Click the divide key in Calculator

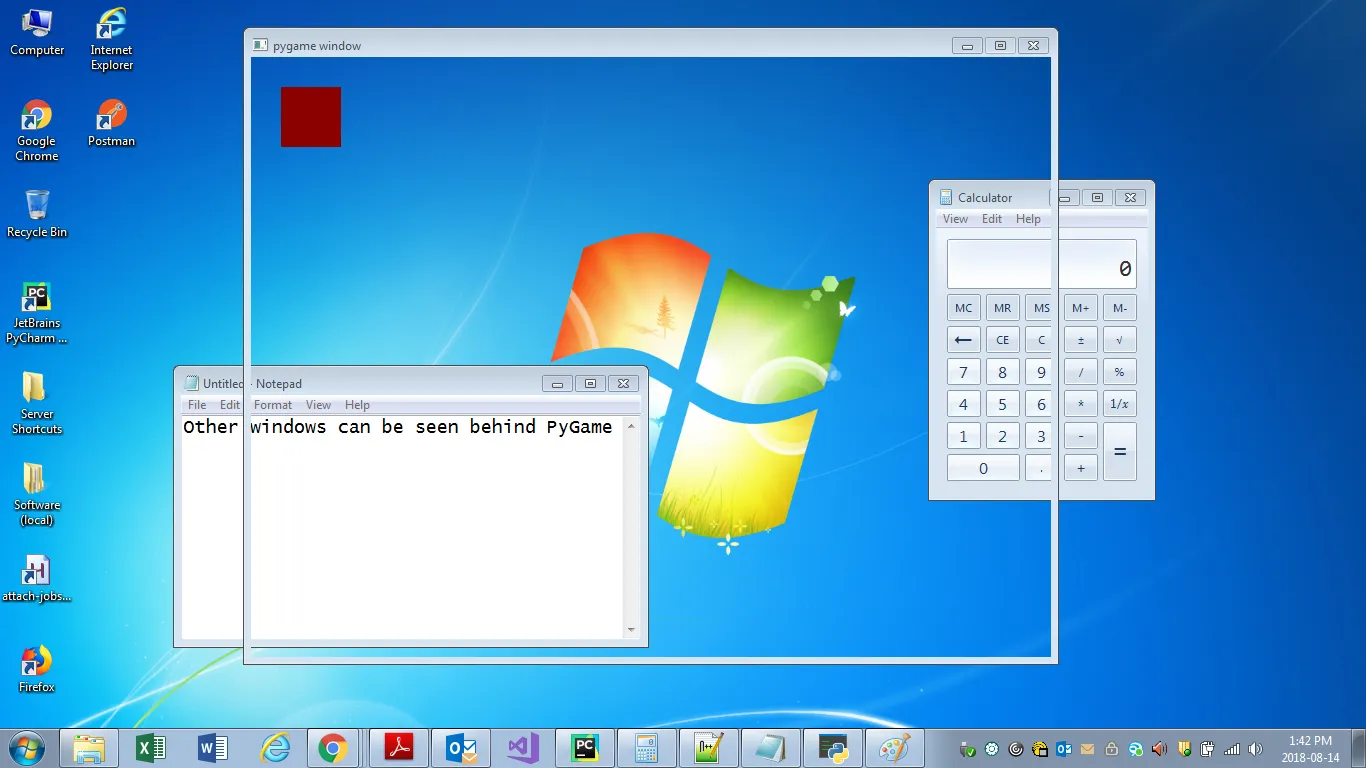(x=1081, y=372)
